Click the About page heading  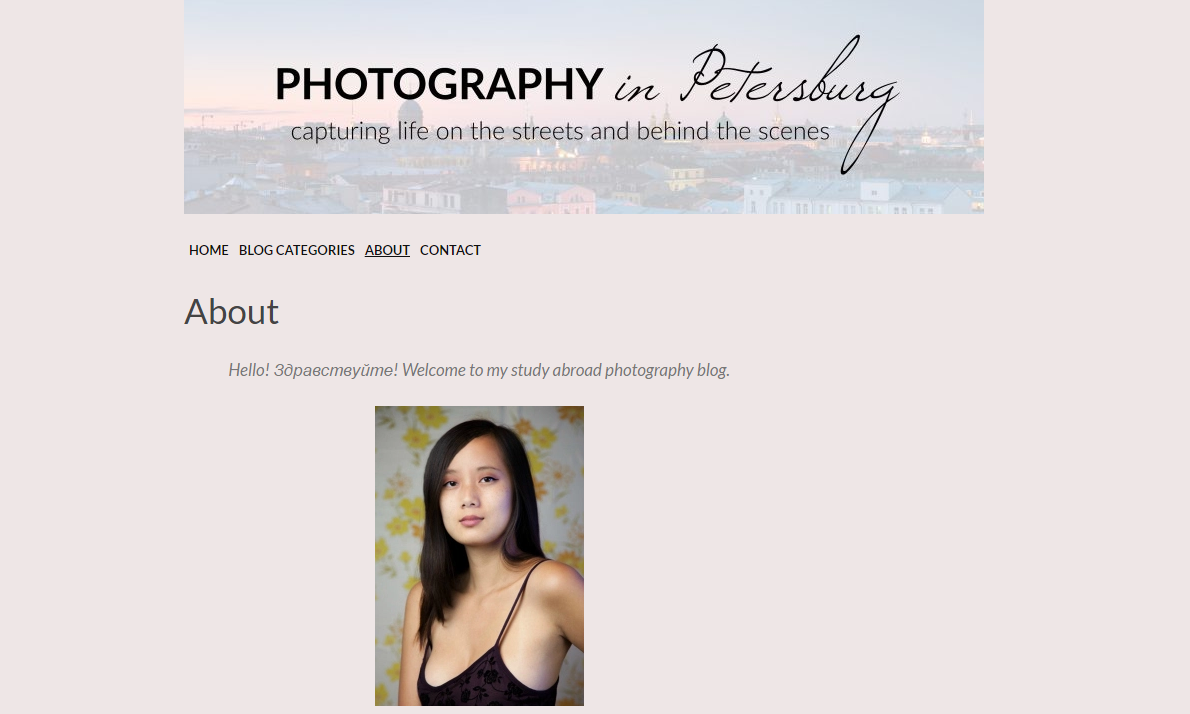[231, 312]
